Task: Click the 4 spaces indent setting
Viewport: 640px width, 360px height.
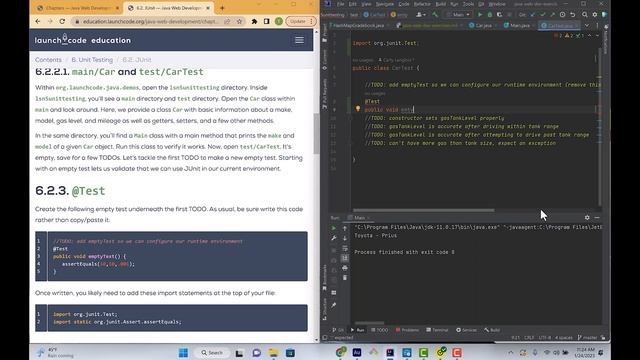Action: [564, 338]
